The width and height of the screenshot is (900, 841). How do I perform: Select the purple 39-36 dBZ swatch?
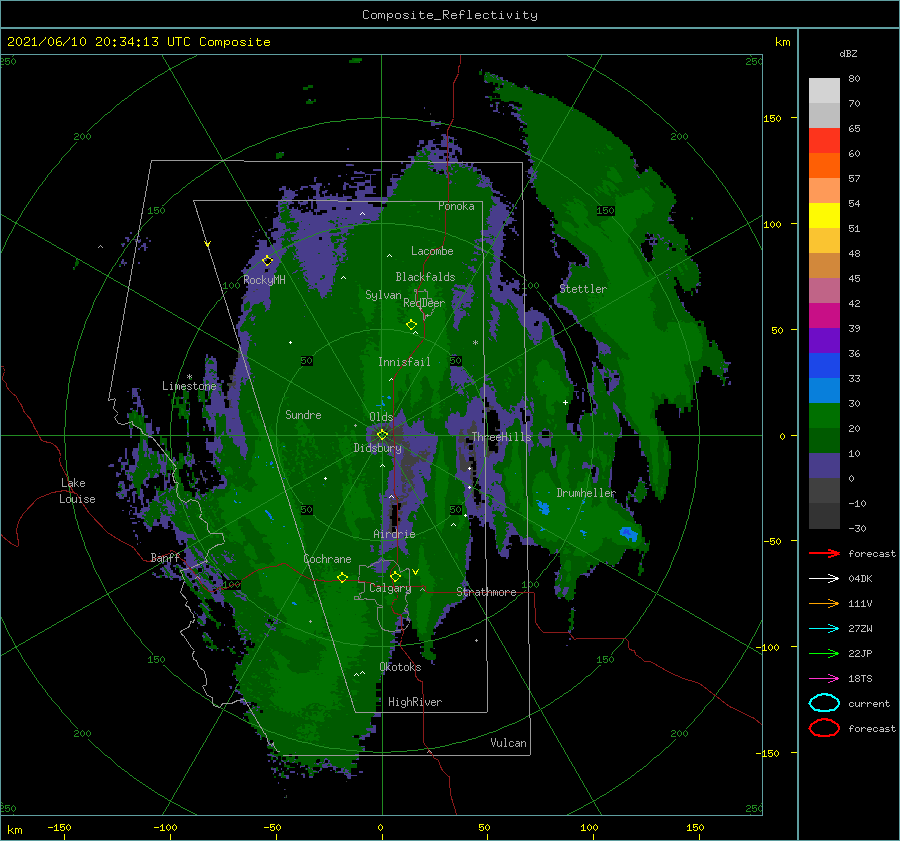[x=824, y=340]
